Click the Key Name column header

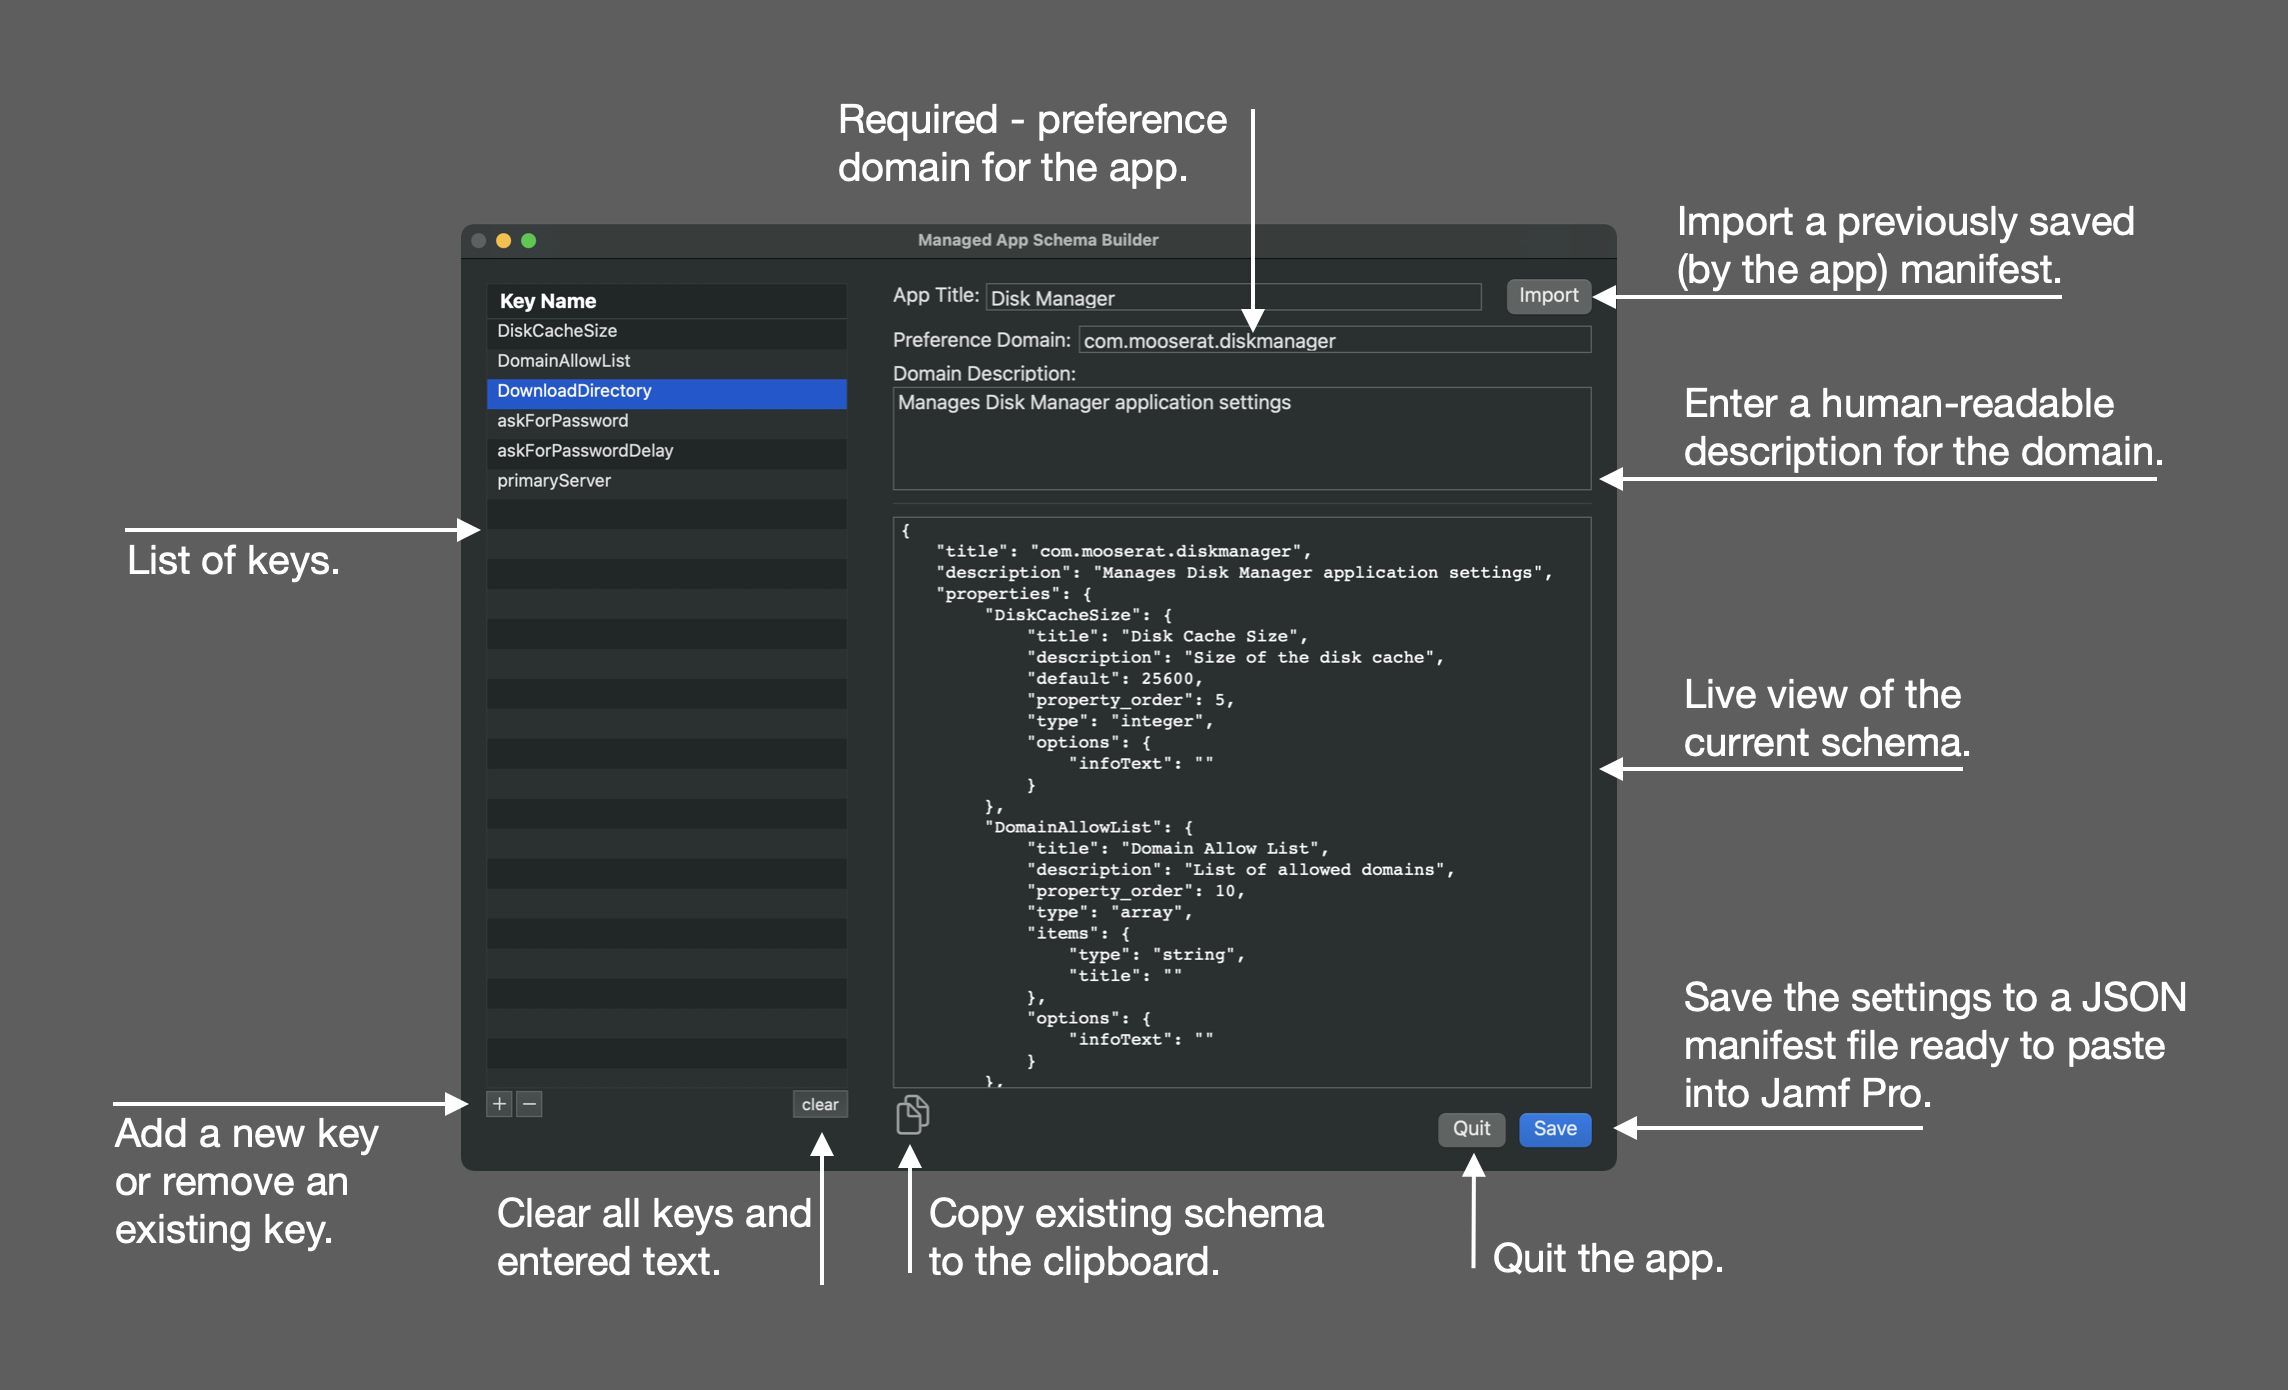pos(667,301)
